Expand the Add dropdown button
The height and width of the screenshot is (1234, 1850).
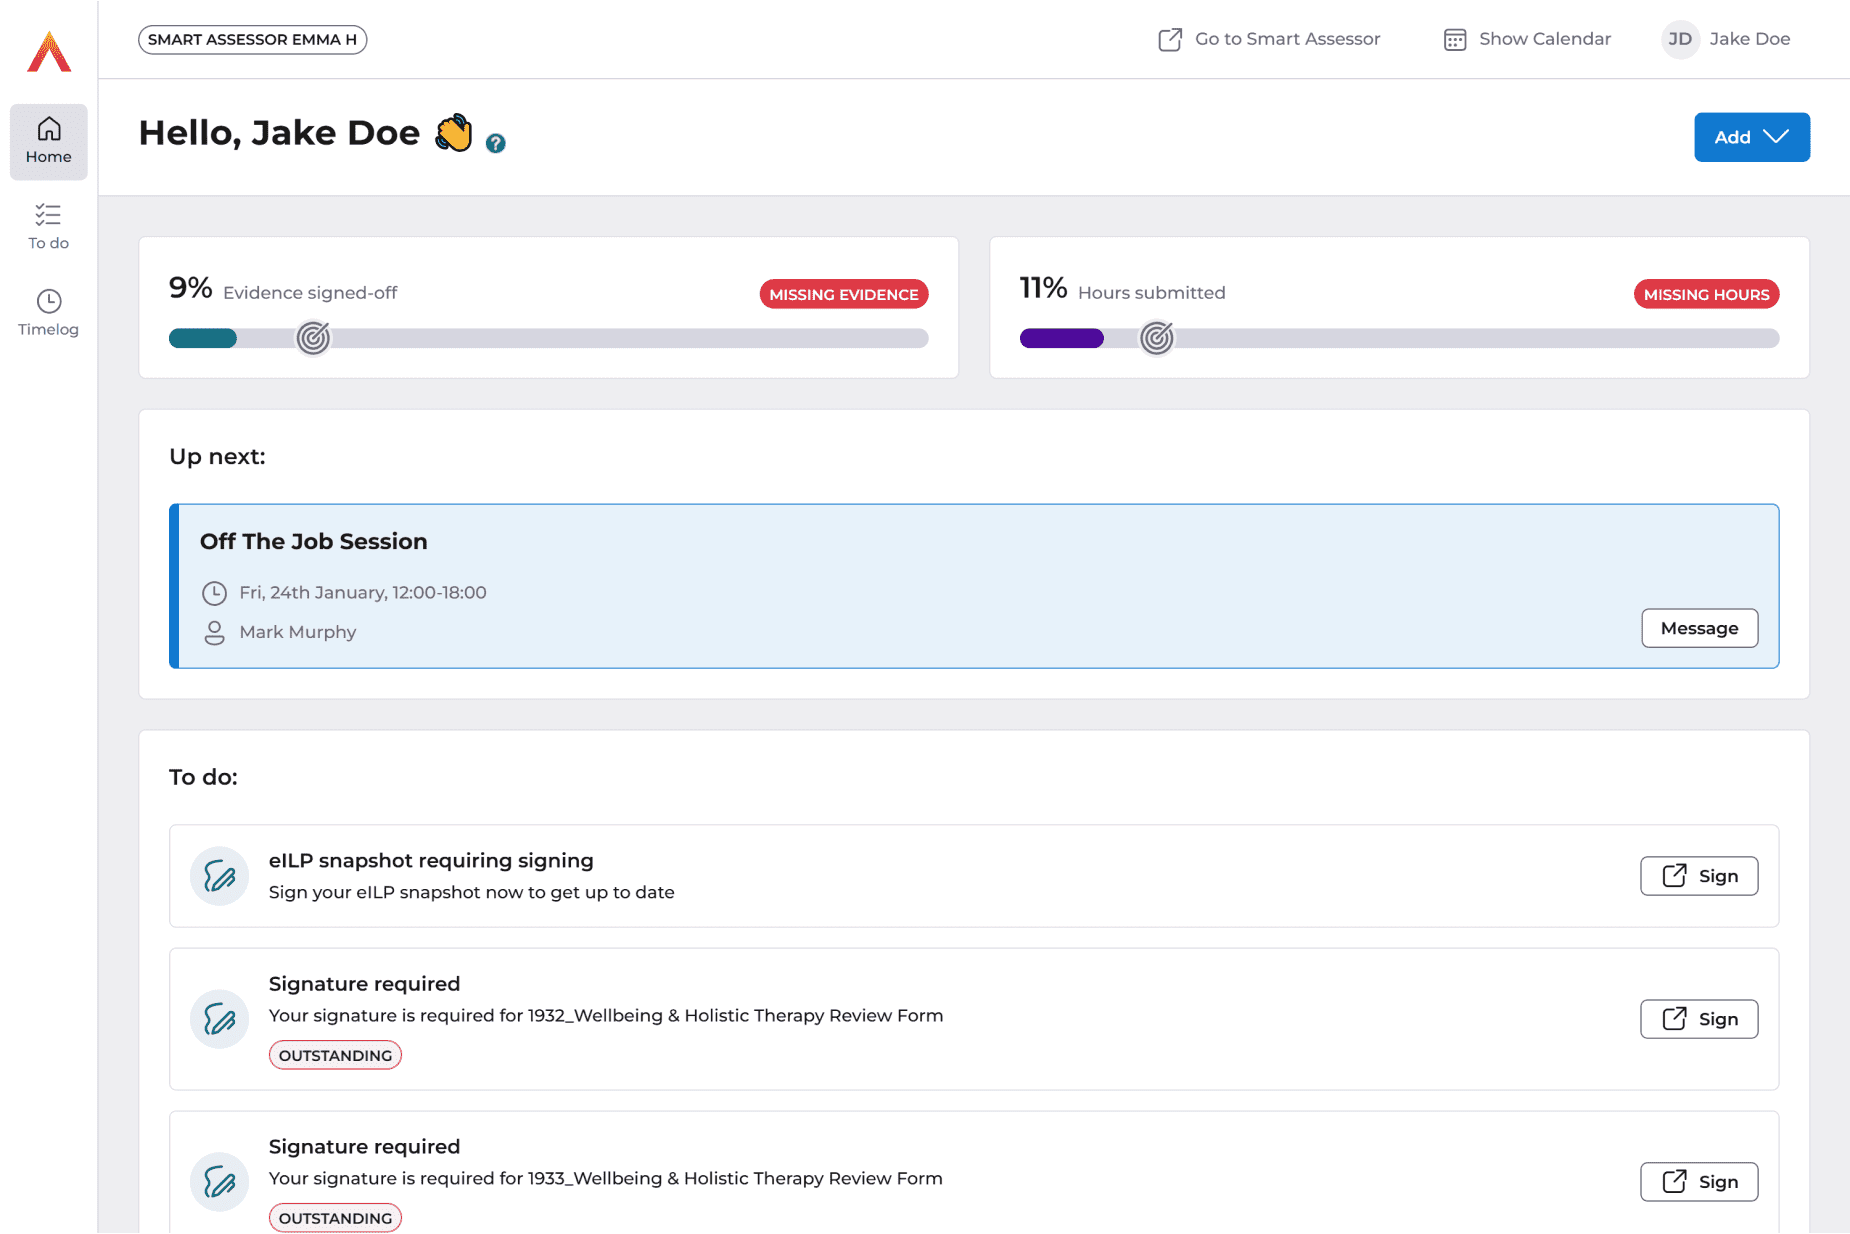click(1751, 137)
